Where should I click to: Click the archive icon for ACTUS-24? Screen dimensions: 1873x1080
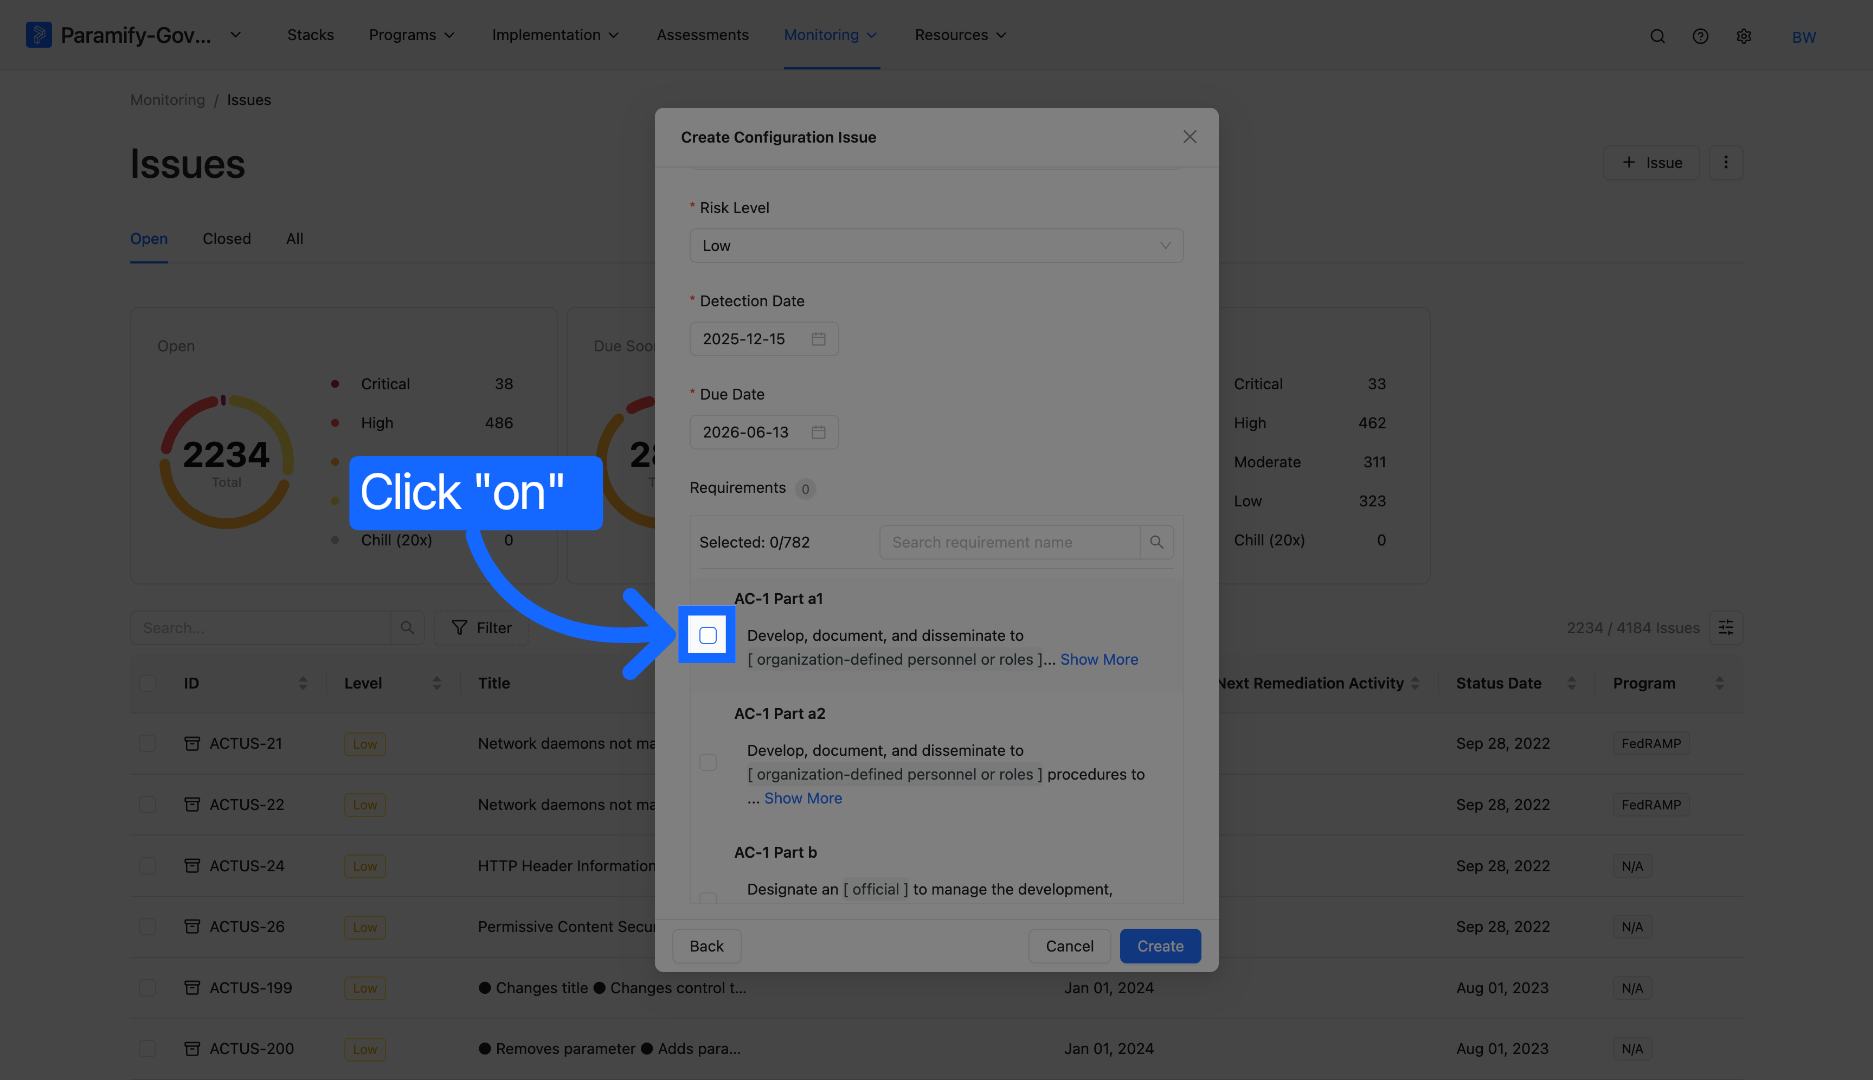pyautogui.click(x=192, y=866)
